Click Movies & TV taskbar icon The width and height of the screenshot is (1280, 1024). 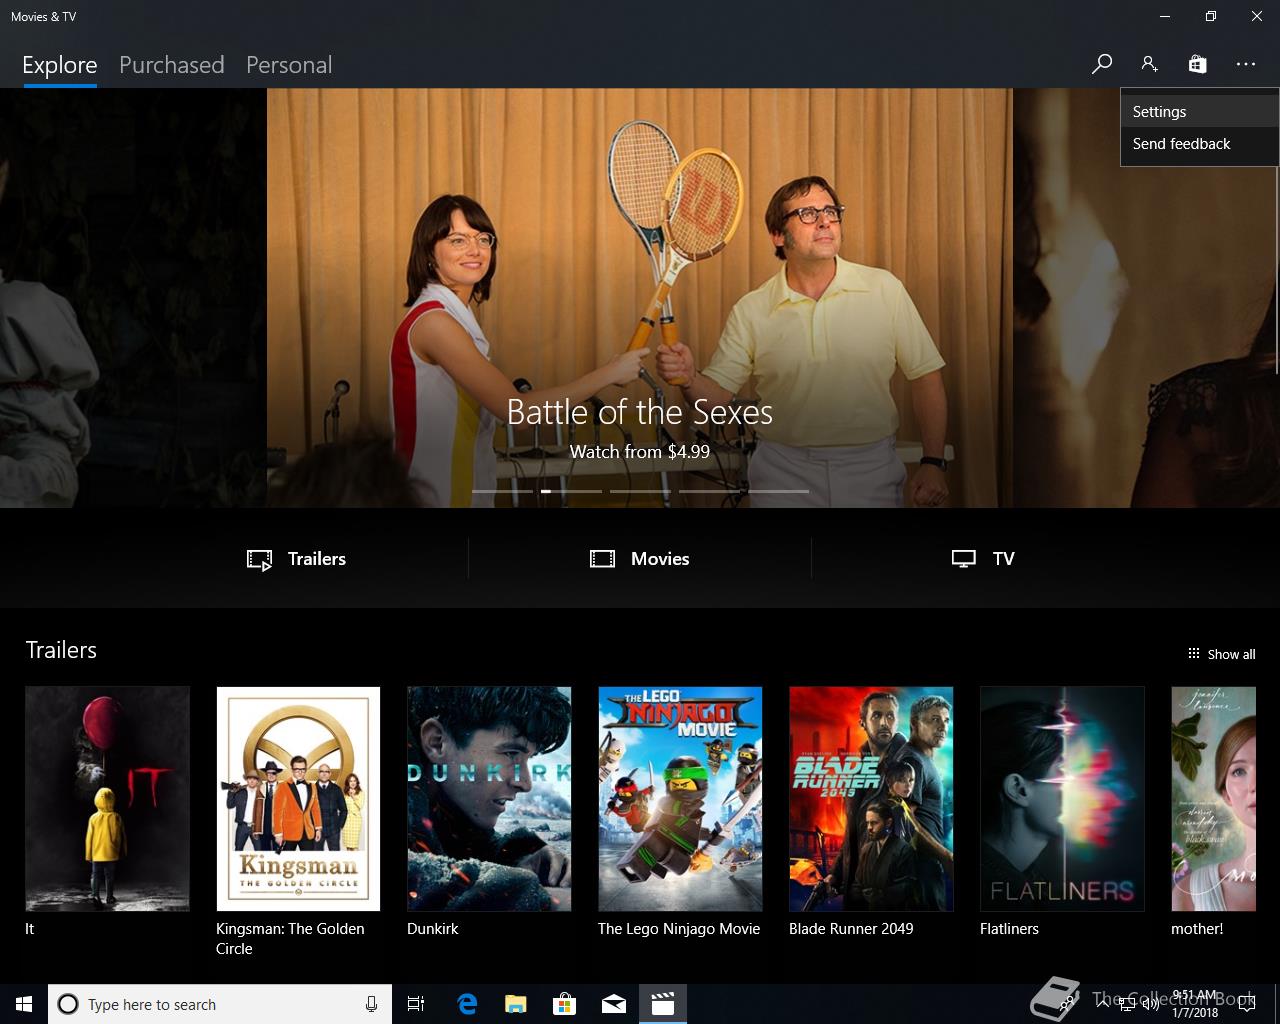(663, 1004)
